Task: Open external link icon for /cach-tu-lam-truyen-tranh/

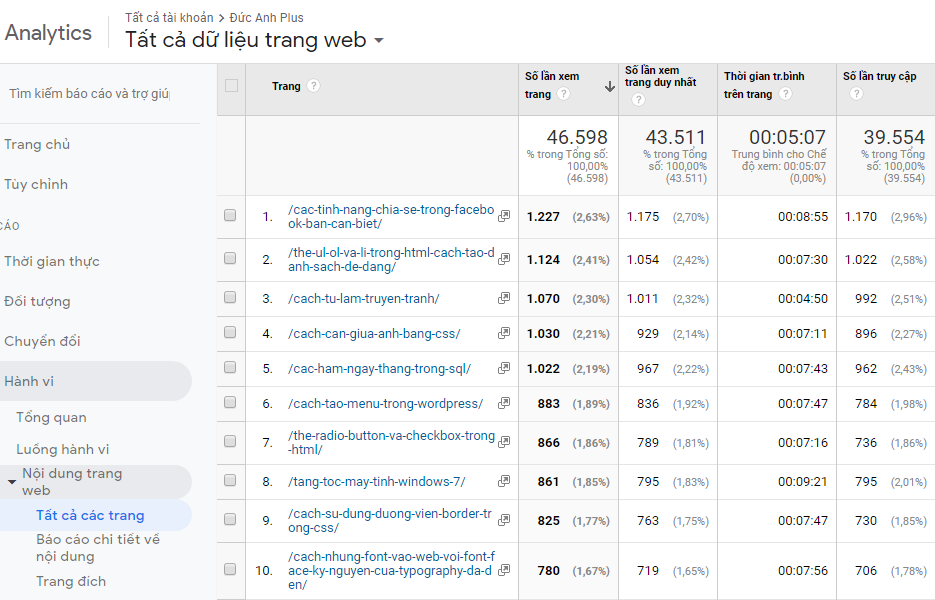Action: point(504,299)
